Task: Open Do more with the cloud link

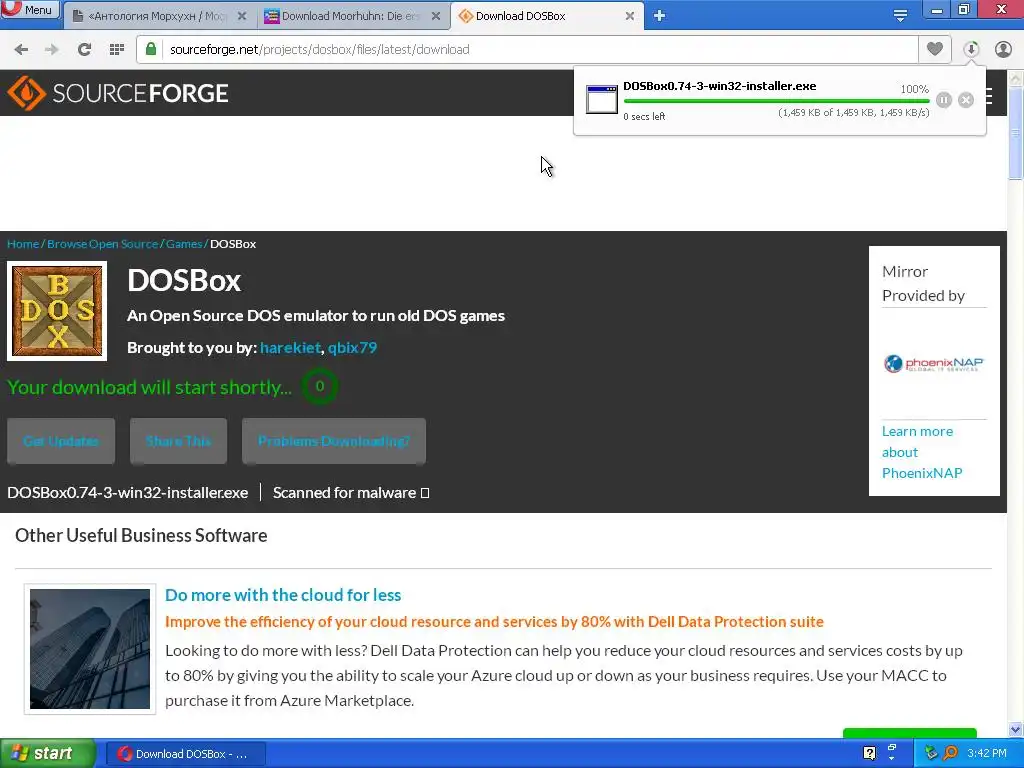Action: [x=283, y=595]
